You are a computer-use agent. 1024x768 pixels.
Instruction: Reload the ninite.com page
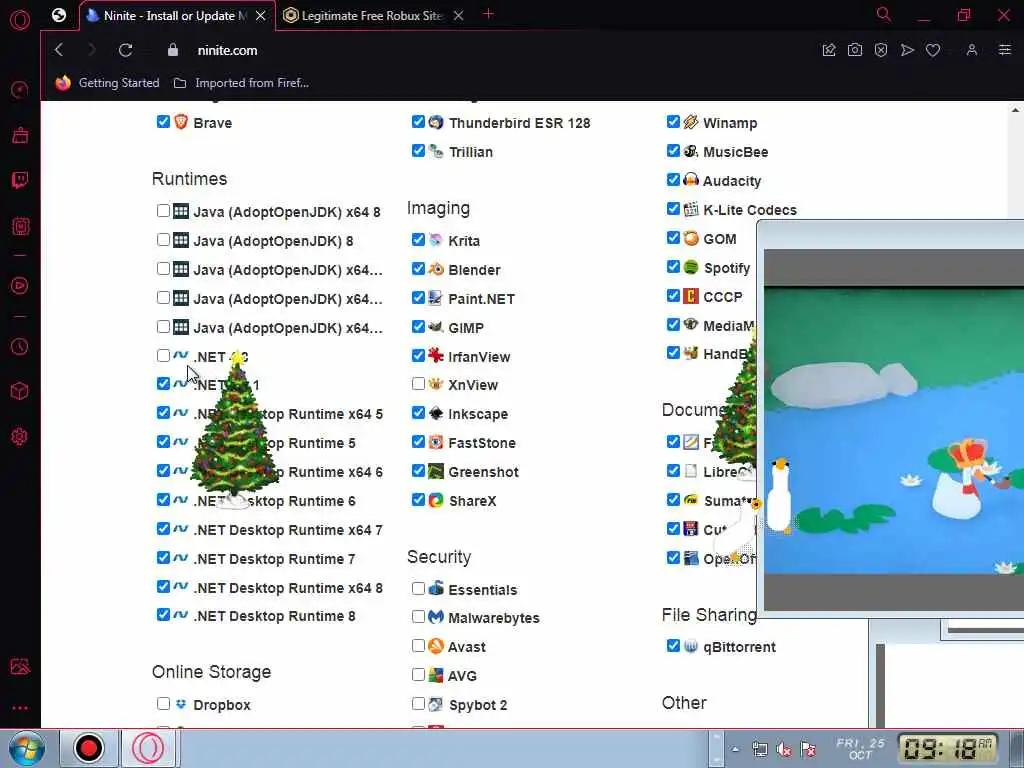pos(125,50)
